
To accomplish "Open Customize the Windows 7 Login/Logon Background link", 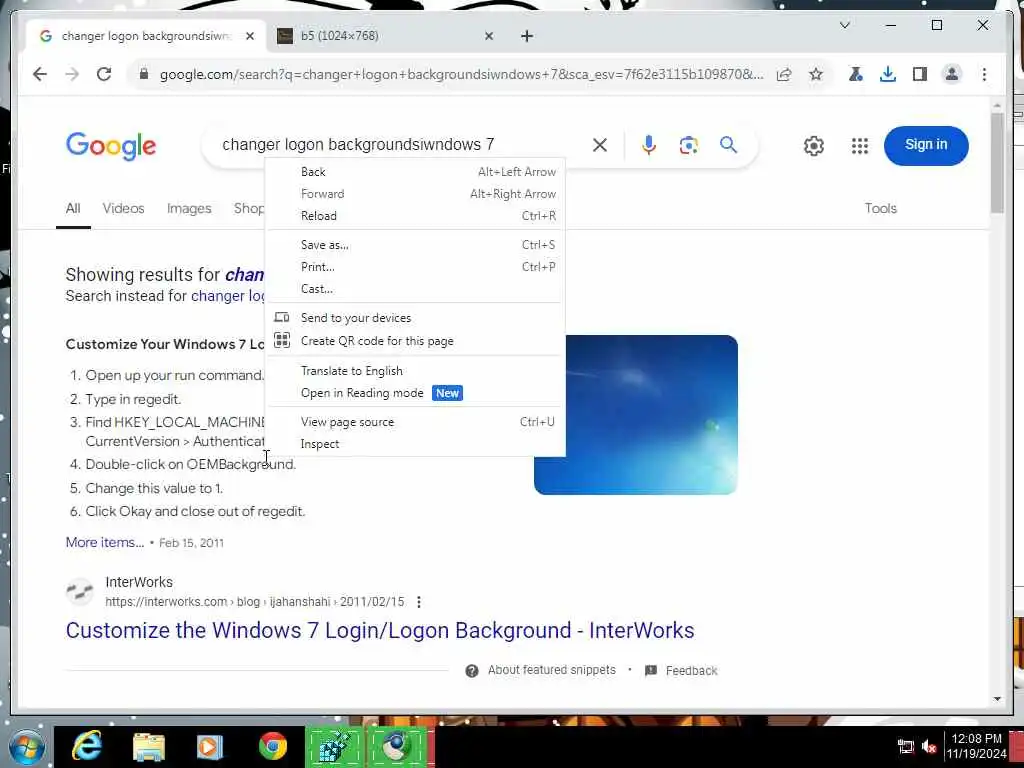I will [x=379, y=630].
